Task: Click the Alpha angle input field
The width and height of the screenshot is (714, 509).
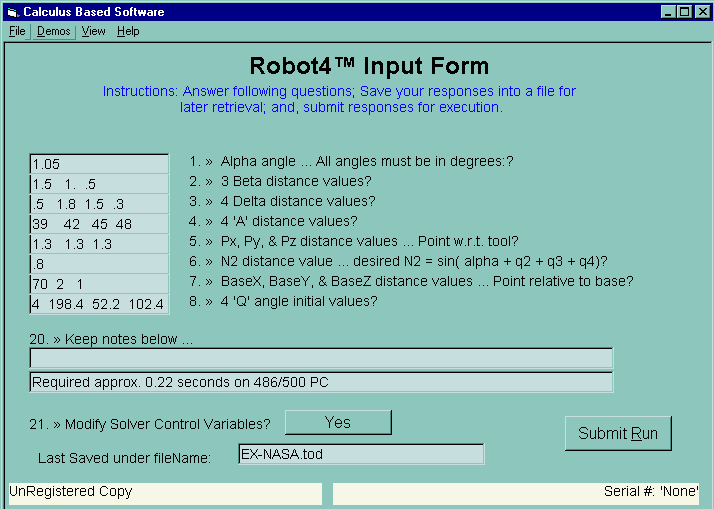Action: [99, 164]
